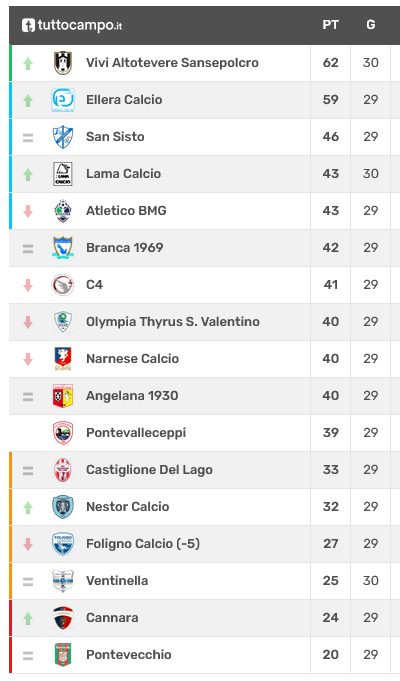Screen dimensions: 400x681
Task: Open Olympia Thyrus S. Valentino team page
Action: pyautogui.click(x=173, y=322)
